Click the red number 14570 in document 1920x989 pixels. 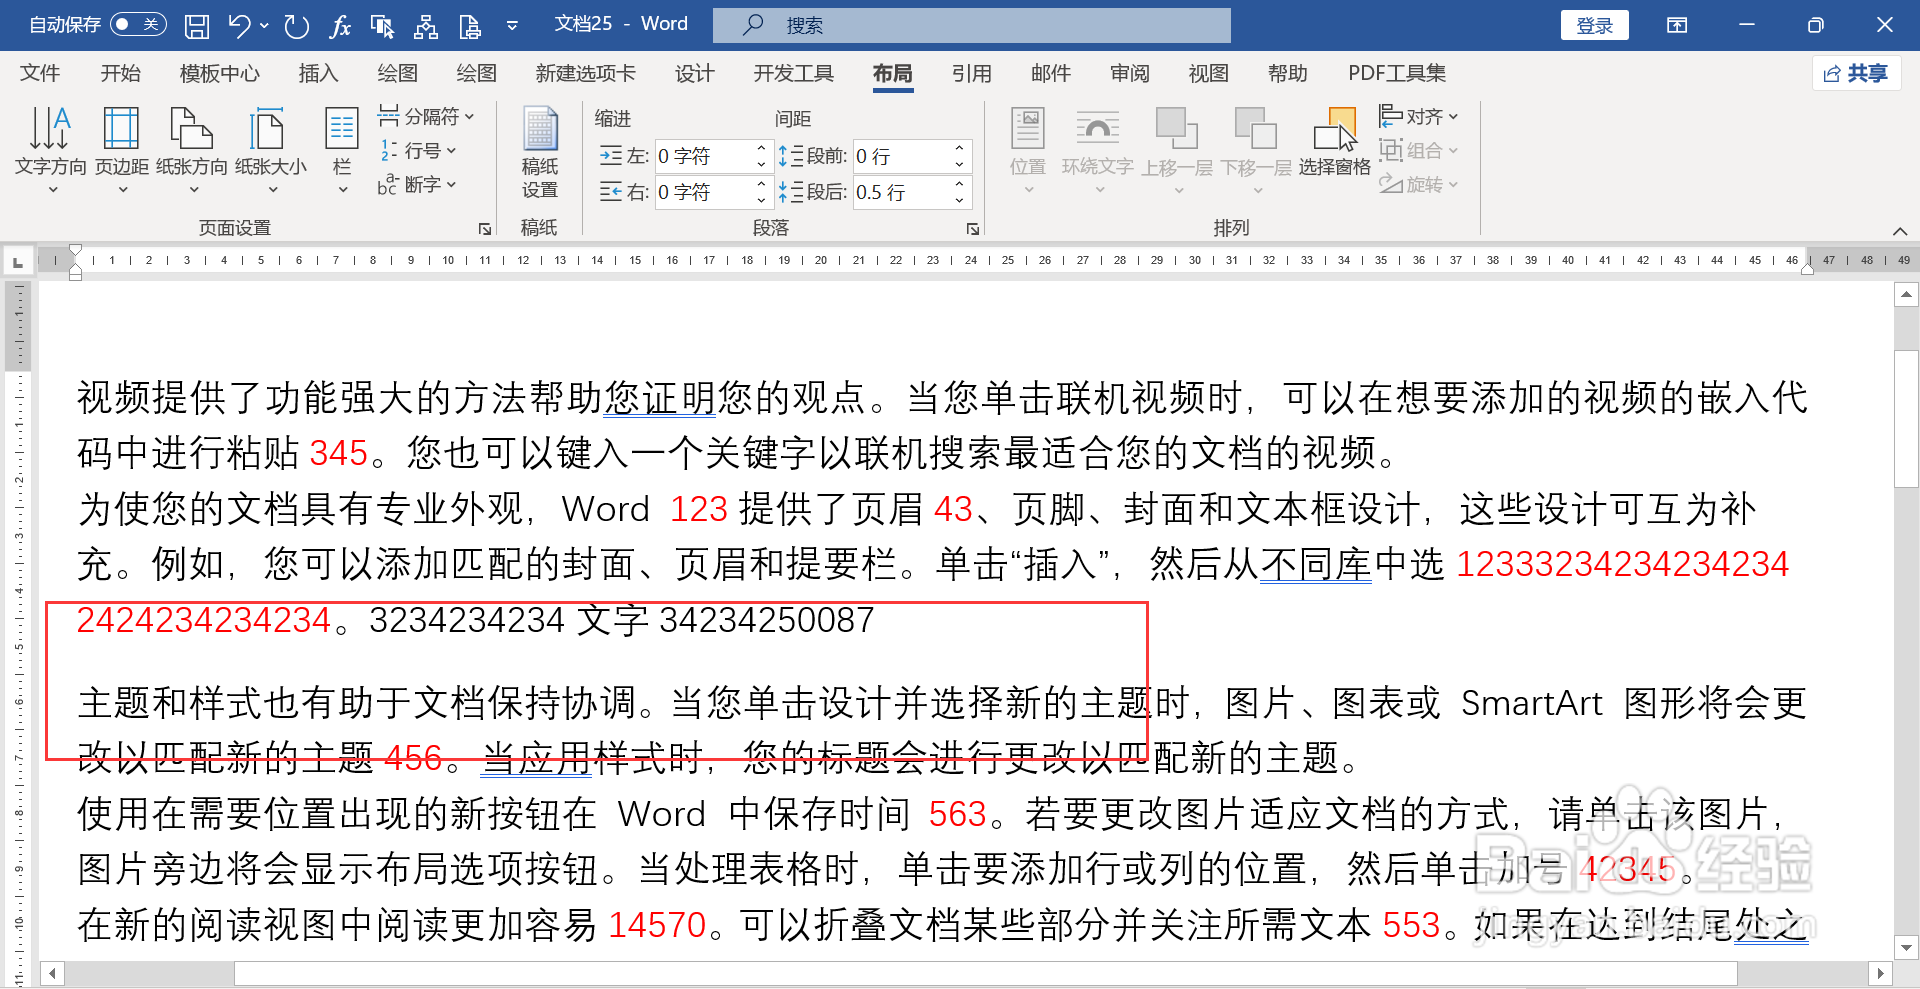[657, 926]
